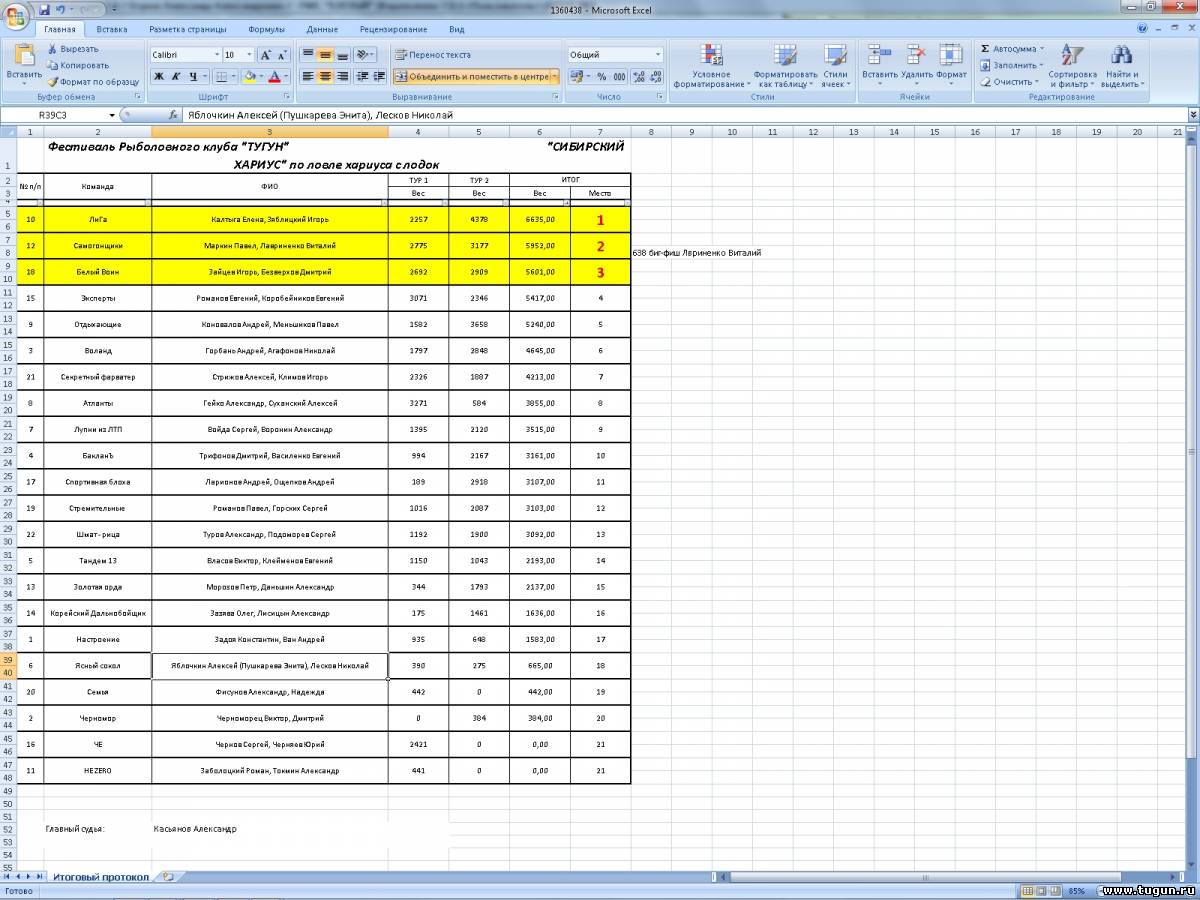Expand the Name Box R39C3 dropdown

pyautogui.click(x=112, y=115)
